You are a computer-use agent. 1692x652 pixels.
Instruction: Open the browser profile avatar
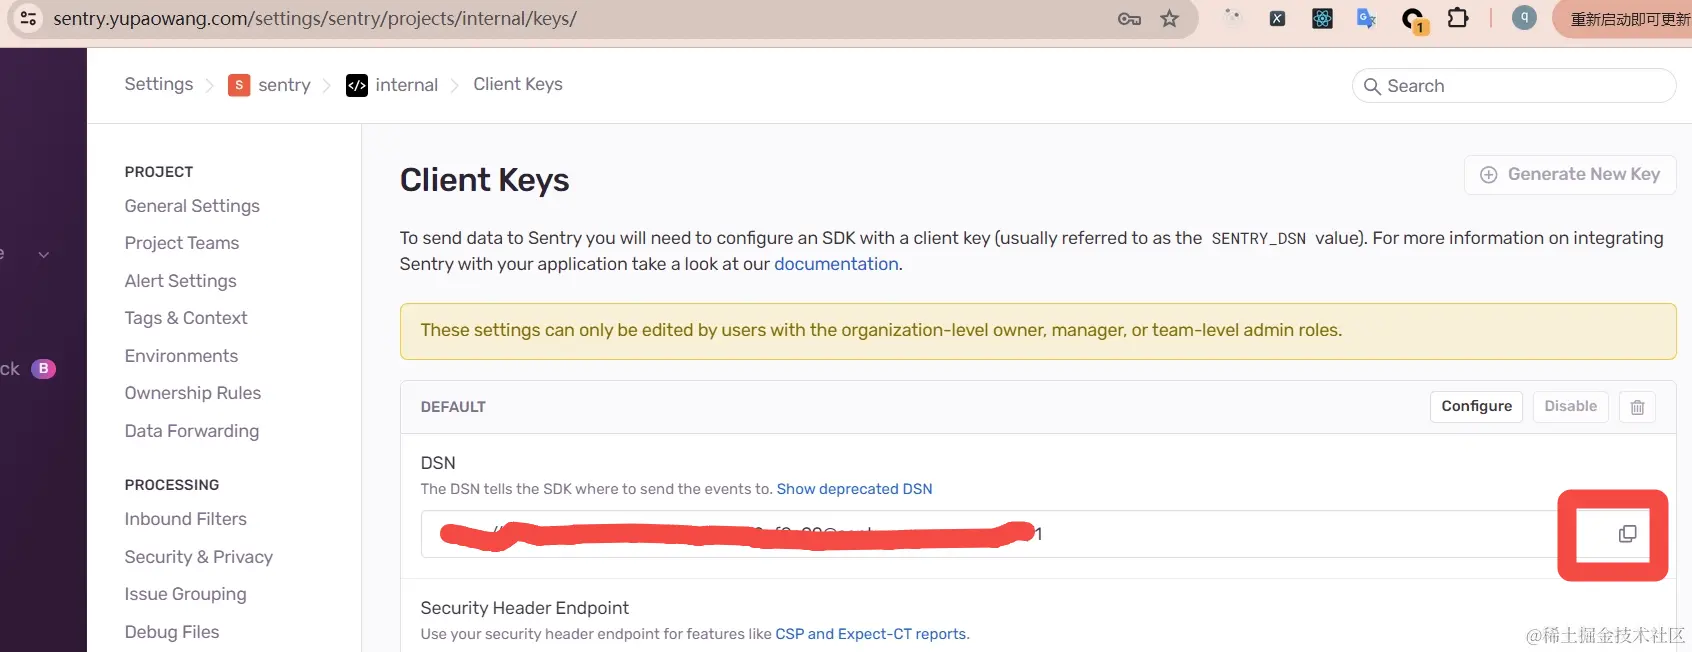[x=1524, y=17]
